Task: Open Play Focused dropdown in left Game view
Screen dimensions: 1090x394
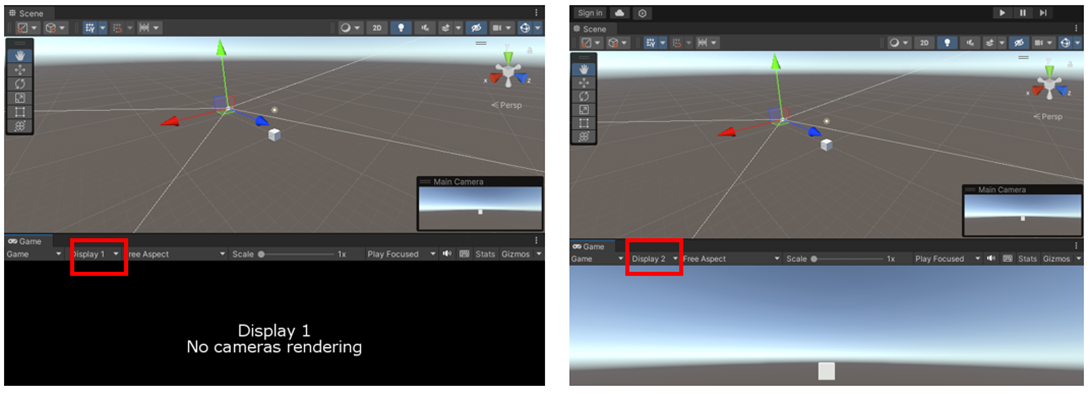Action: [402, 254]
